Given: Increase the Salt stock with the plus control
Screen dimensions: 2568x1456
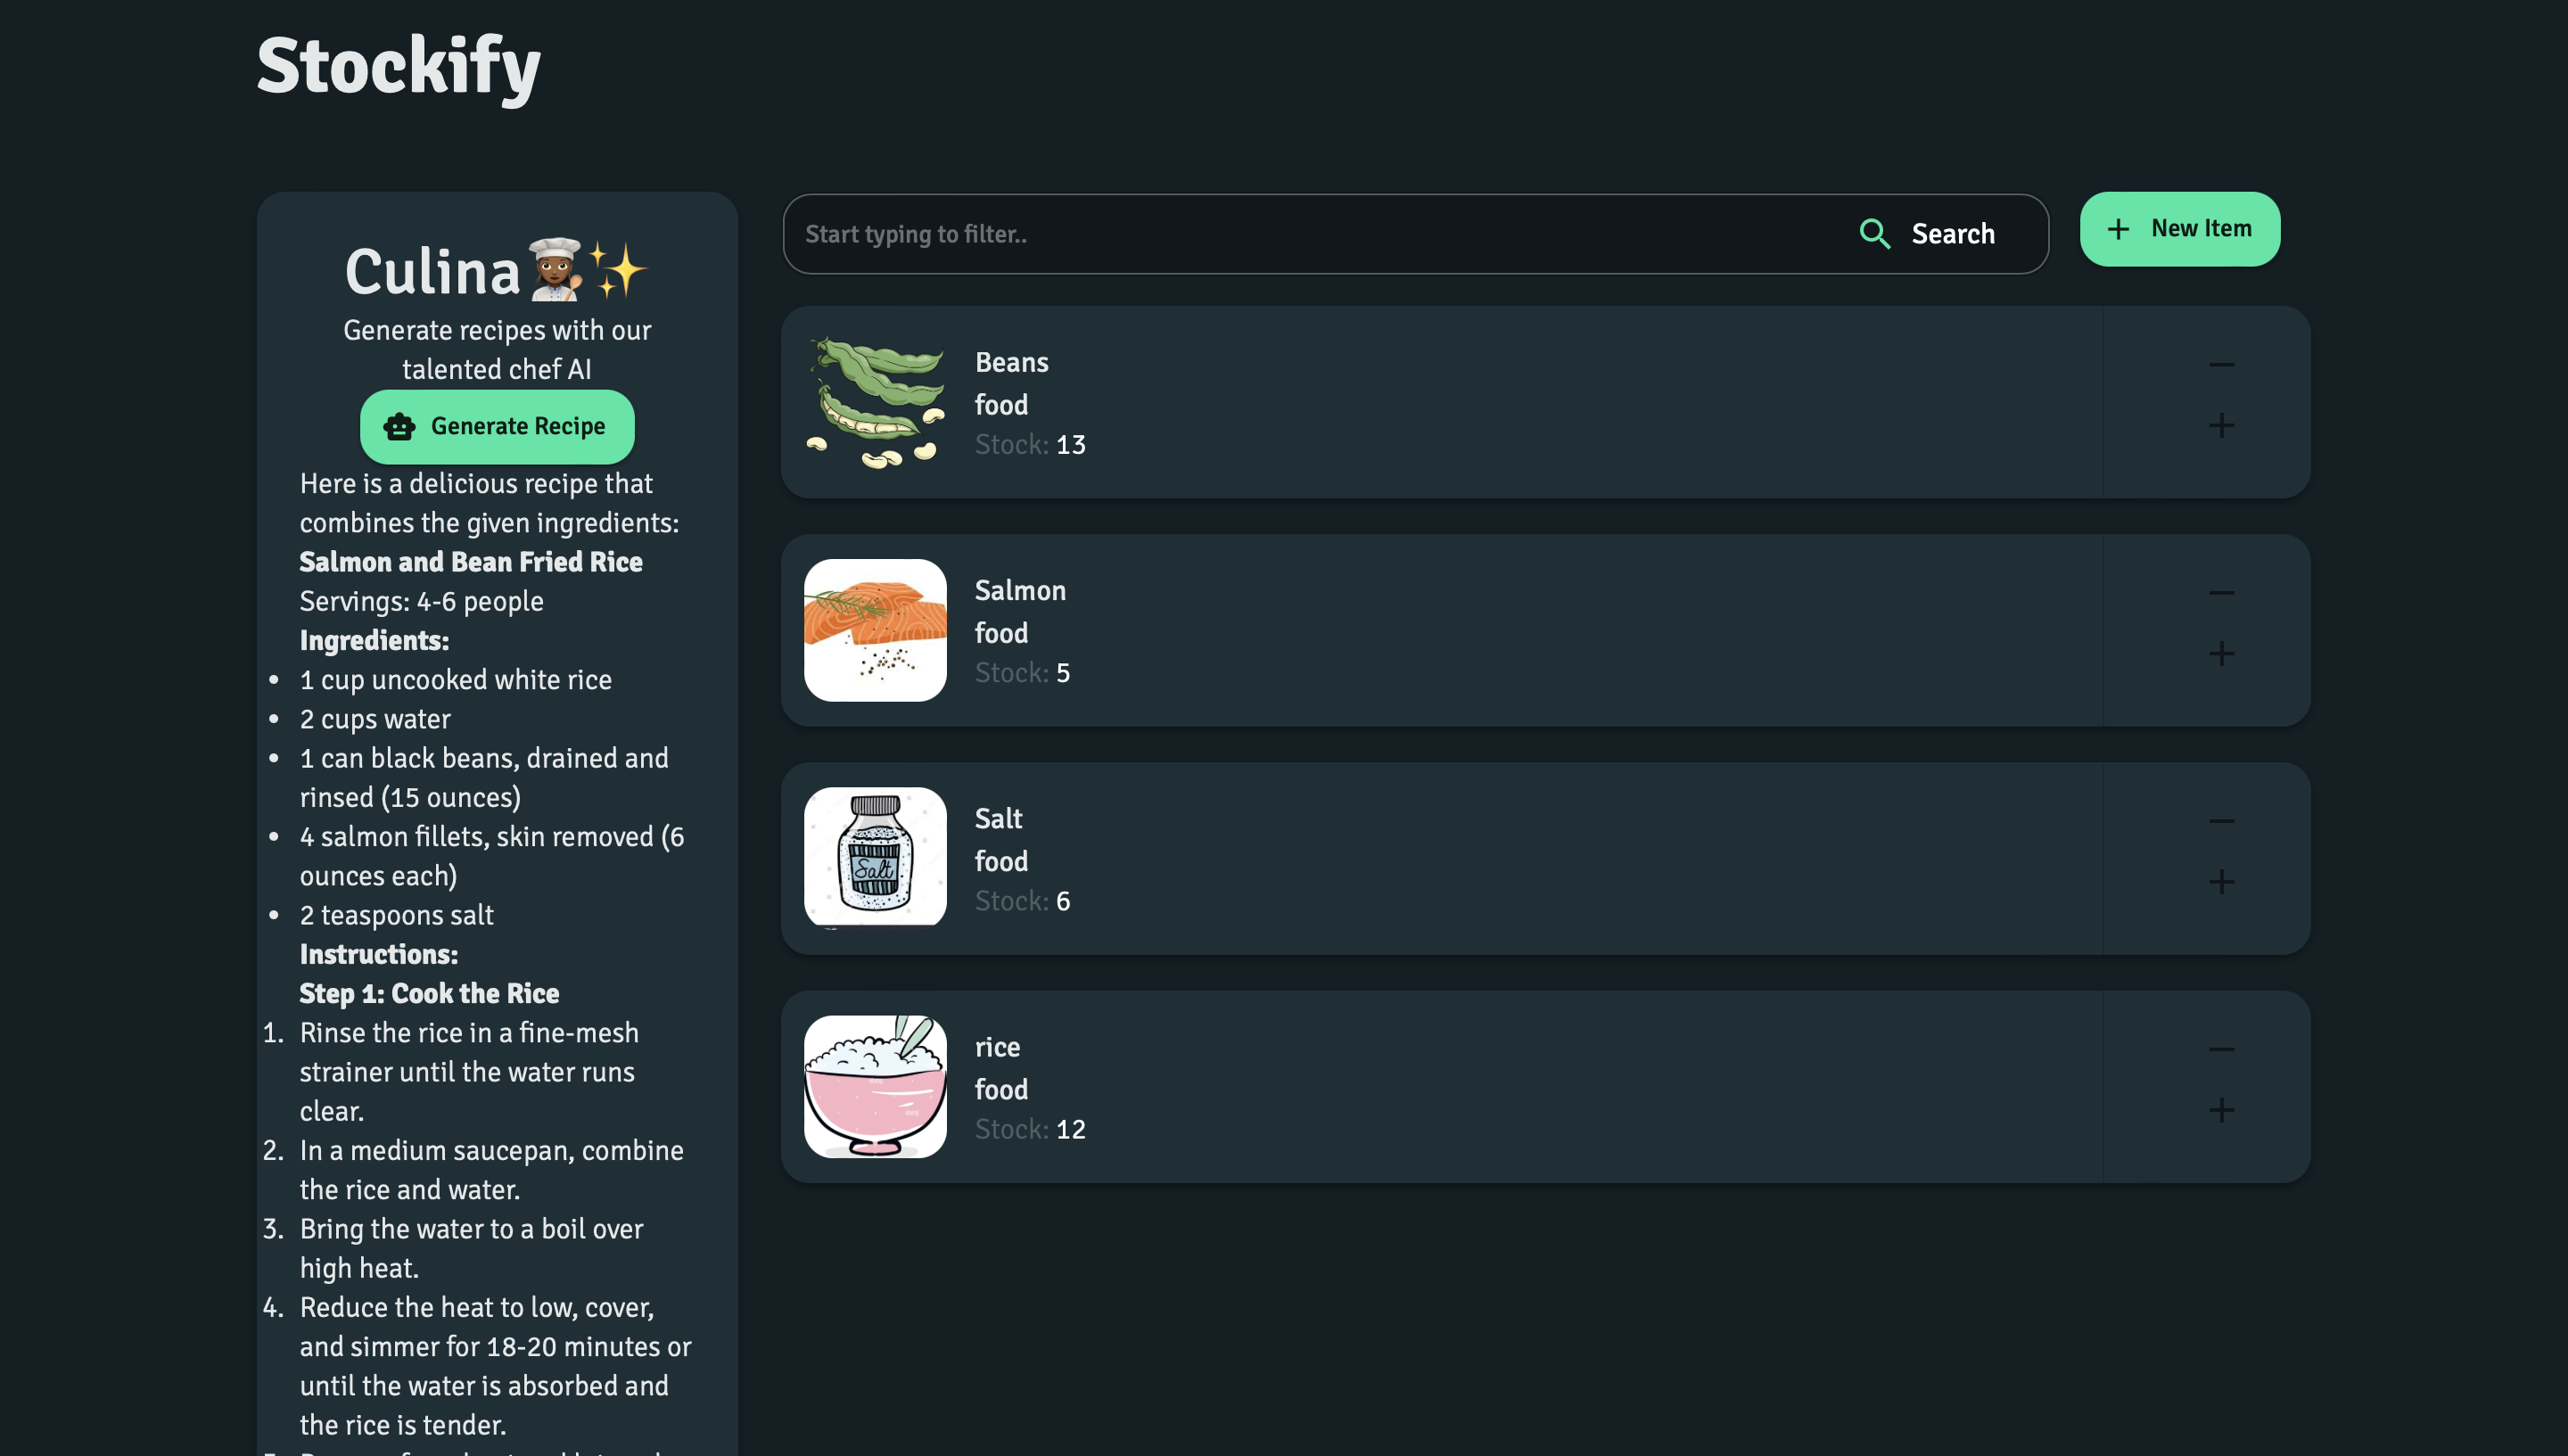Looking at the screenshot, I should click(x=2222, y=880).
